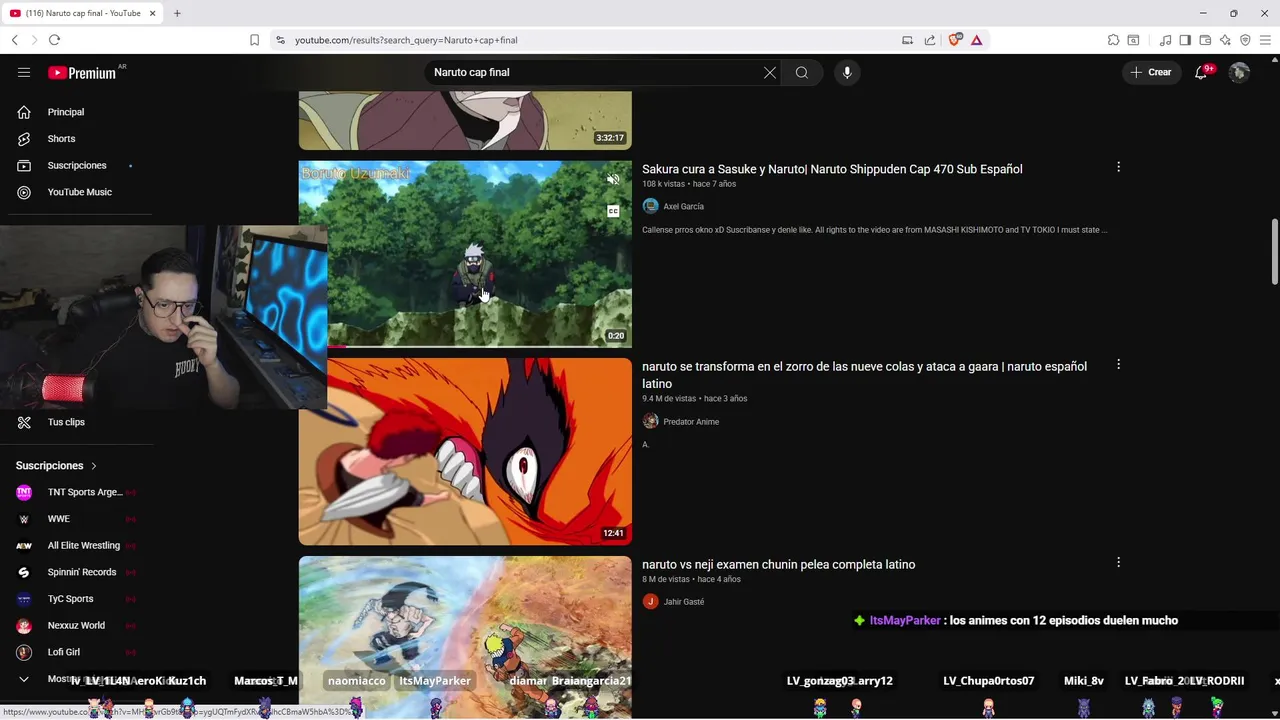Image resolution: width=1280 pixels, height=720 pixels.
Task: Open a new browser tab with plus
Action: tap(177, 13)
